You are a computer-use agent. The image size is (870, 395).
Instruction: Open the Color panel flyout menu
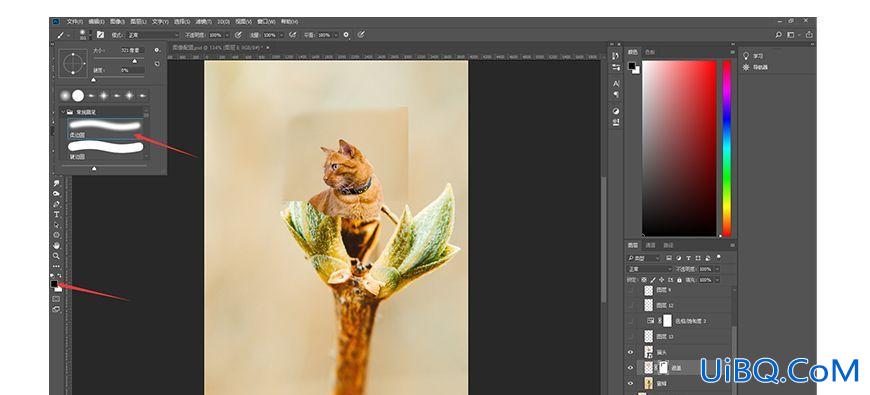click(732, 52)
